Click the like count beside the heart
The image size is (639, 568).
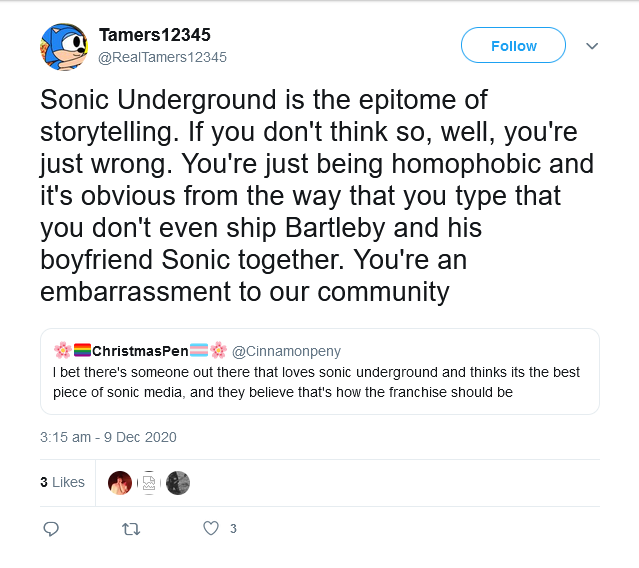(233, 528)
